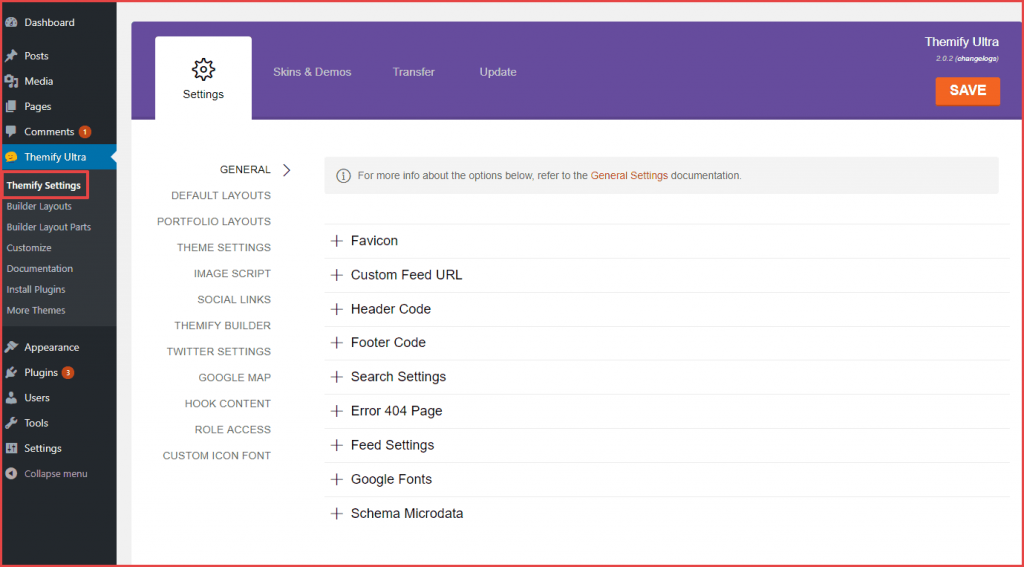Screen dimensions: 1024x567
Task: Click the Plugins plug icon
Action: coord(11,372)
